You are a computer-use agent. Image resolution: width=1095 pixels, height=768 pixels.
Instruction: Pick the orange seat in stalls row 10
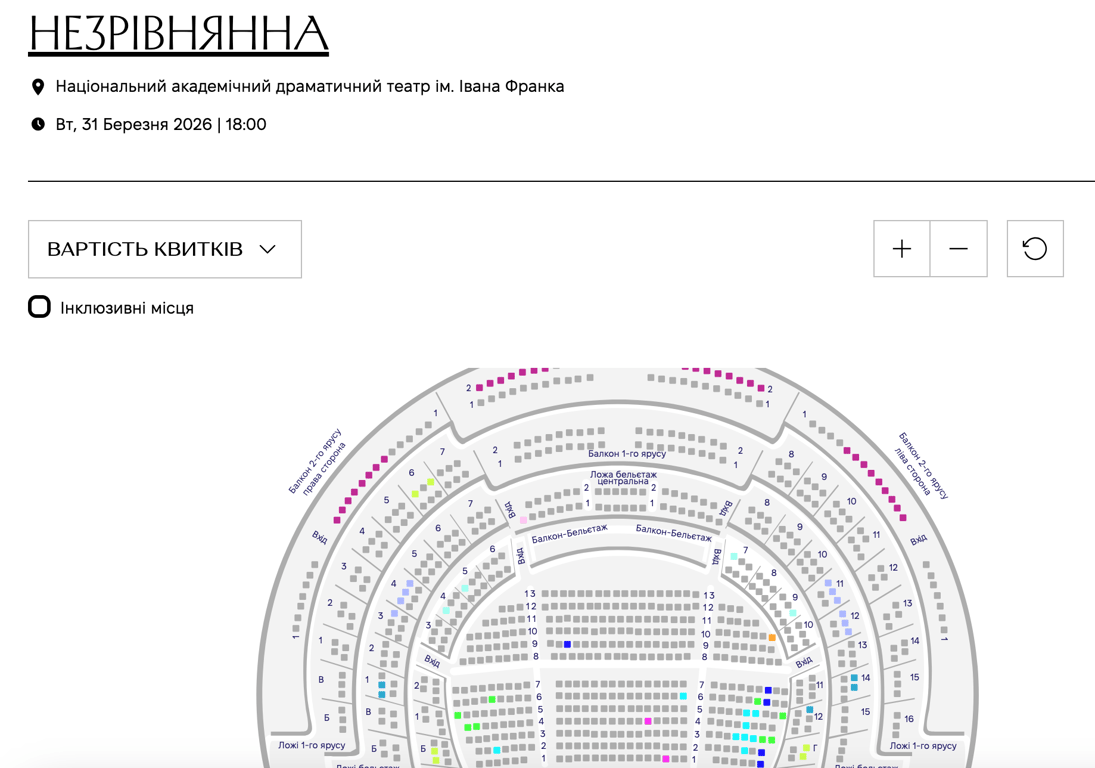pyautogui.click(x=772, y=637)
